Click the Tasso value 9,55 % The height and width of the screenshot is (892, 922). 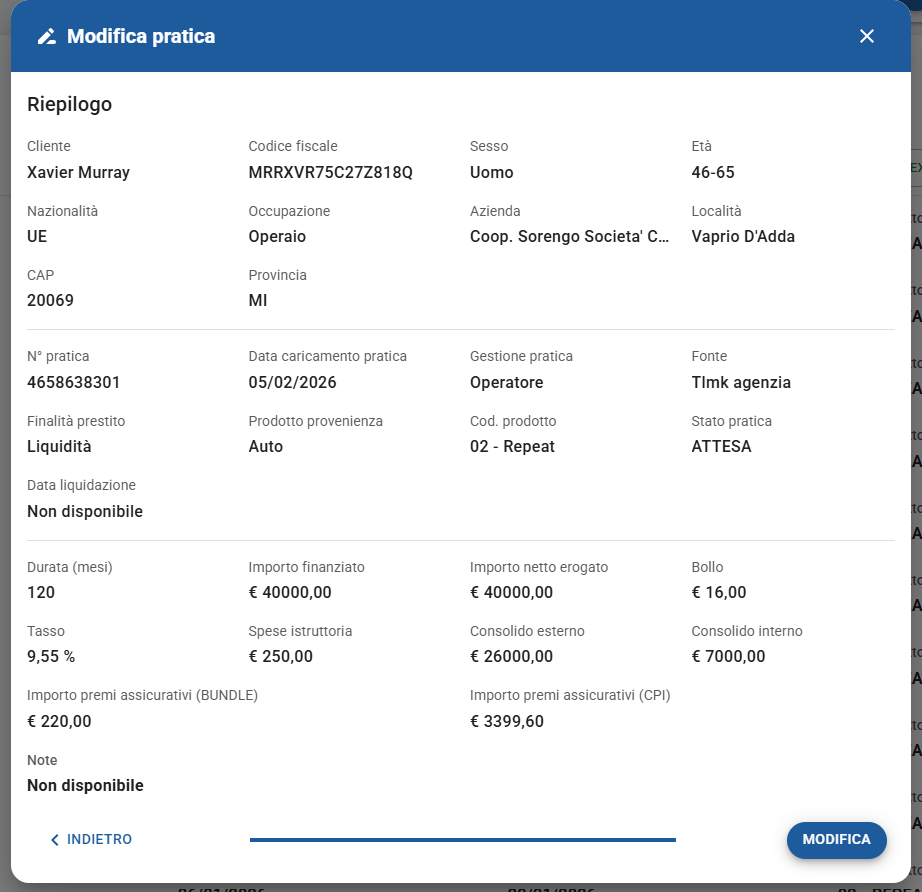[x=51, y=657]
